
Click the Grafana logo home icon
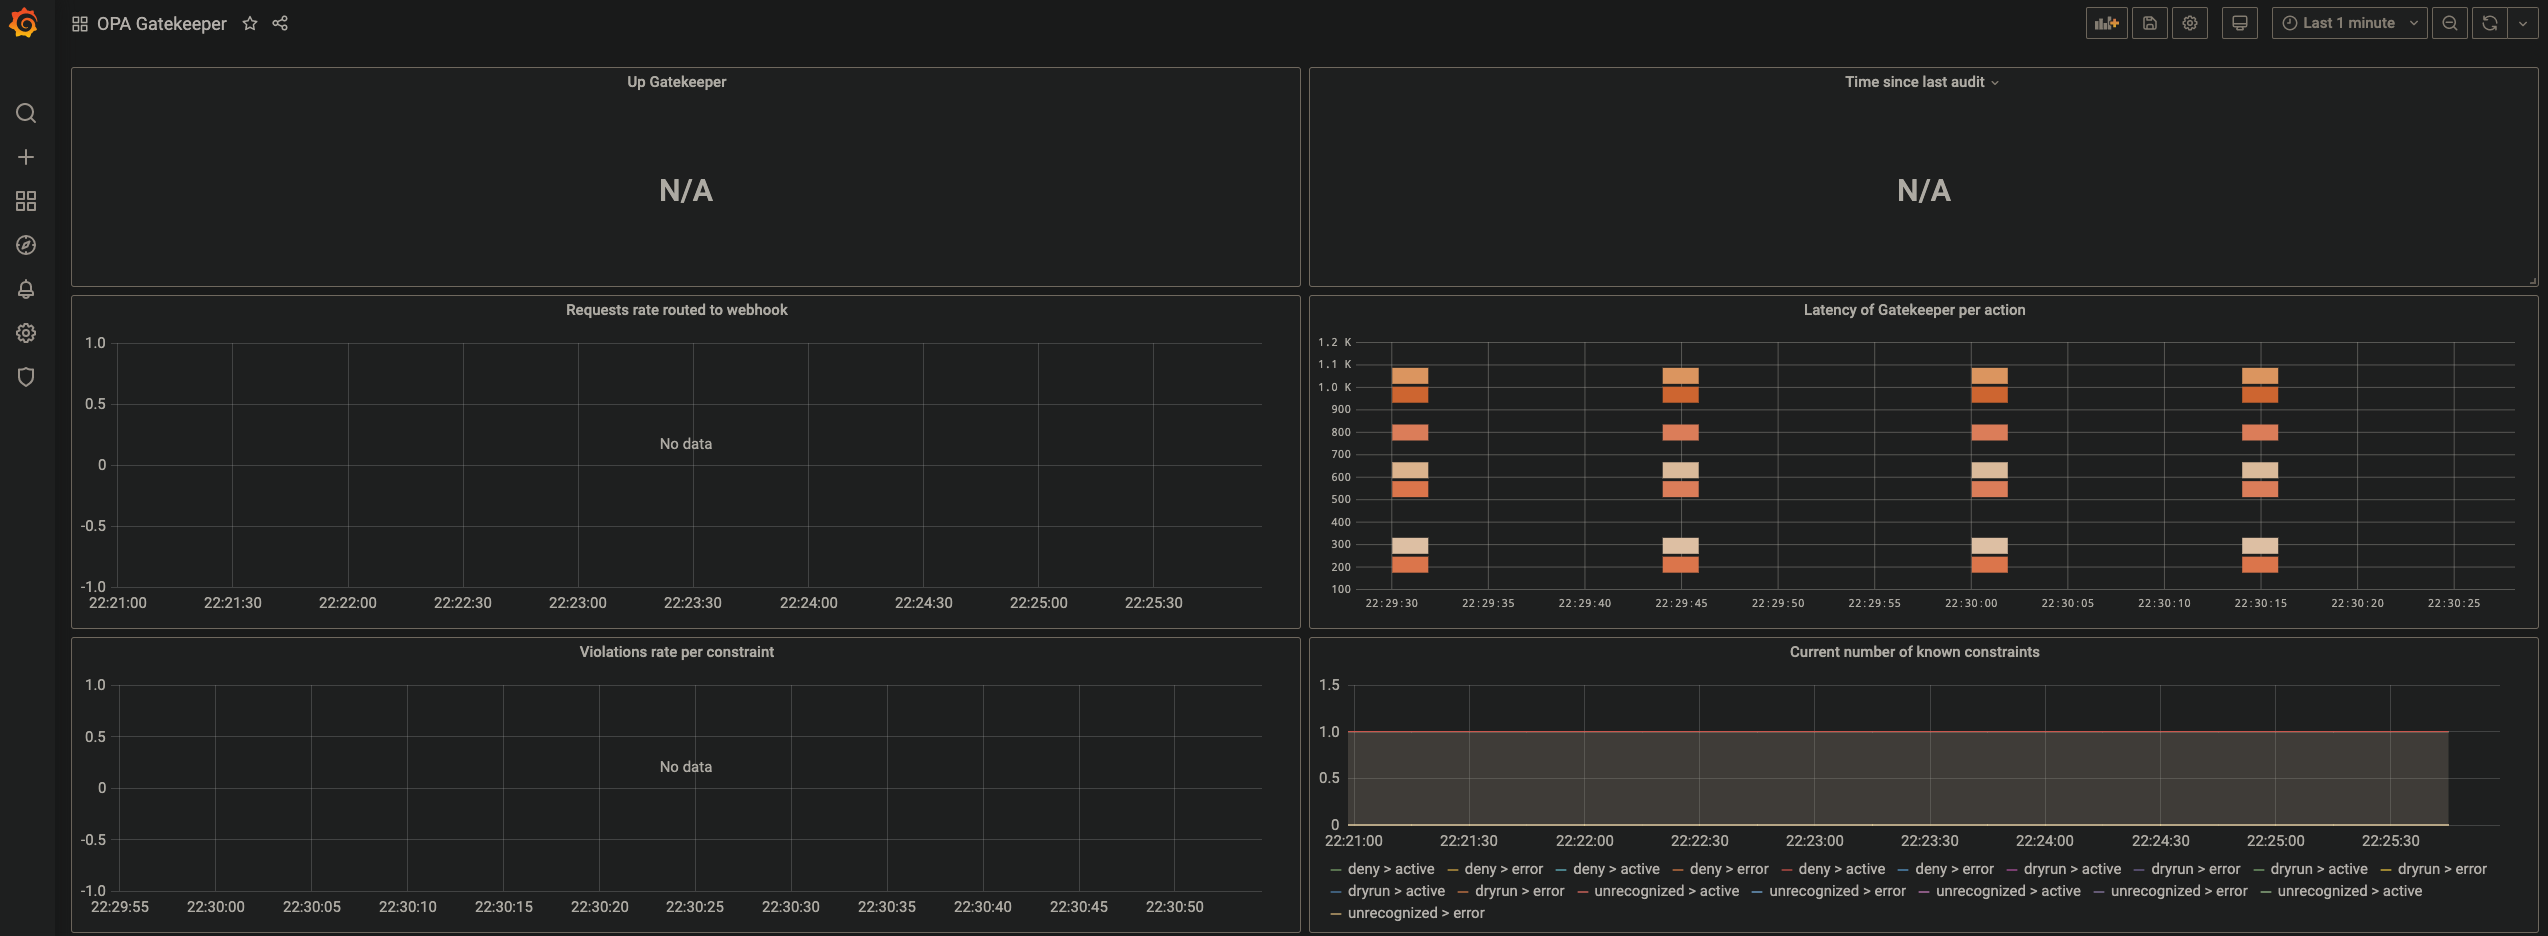point(24,22)
